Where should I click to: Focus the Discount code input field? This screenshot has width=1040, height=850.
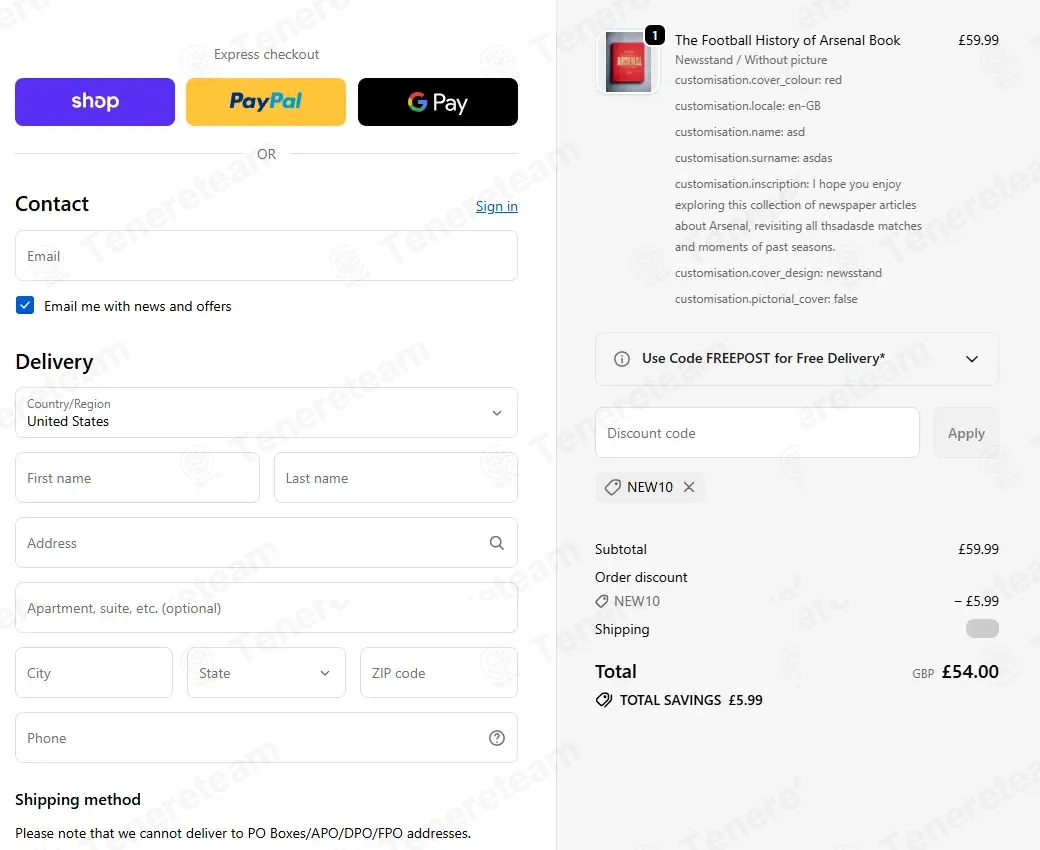coord(757,433)
